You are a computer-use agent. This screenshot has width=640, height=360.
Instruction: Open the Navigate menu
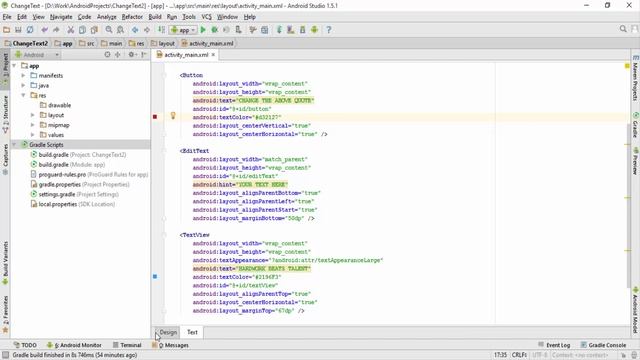[61, 17]
